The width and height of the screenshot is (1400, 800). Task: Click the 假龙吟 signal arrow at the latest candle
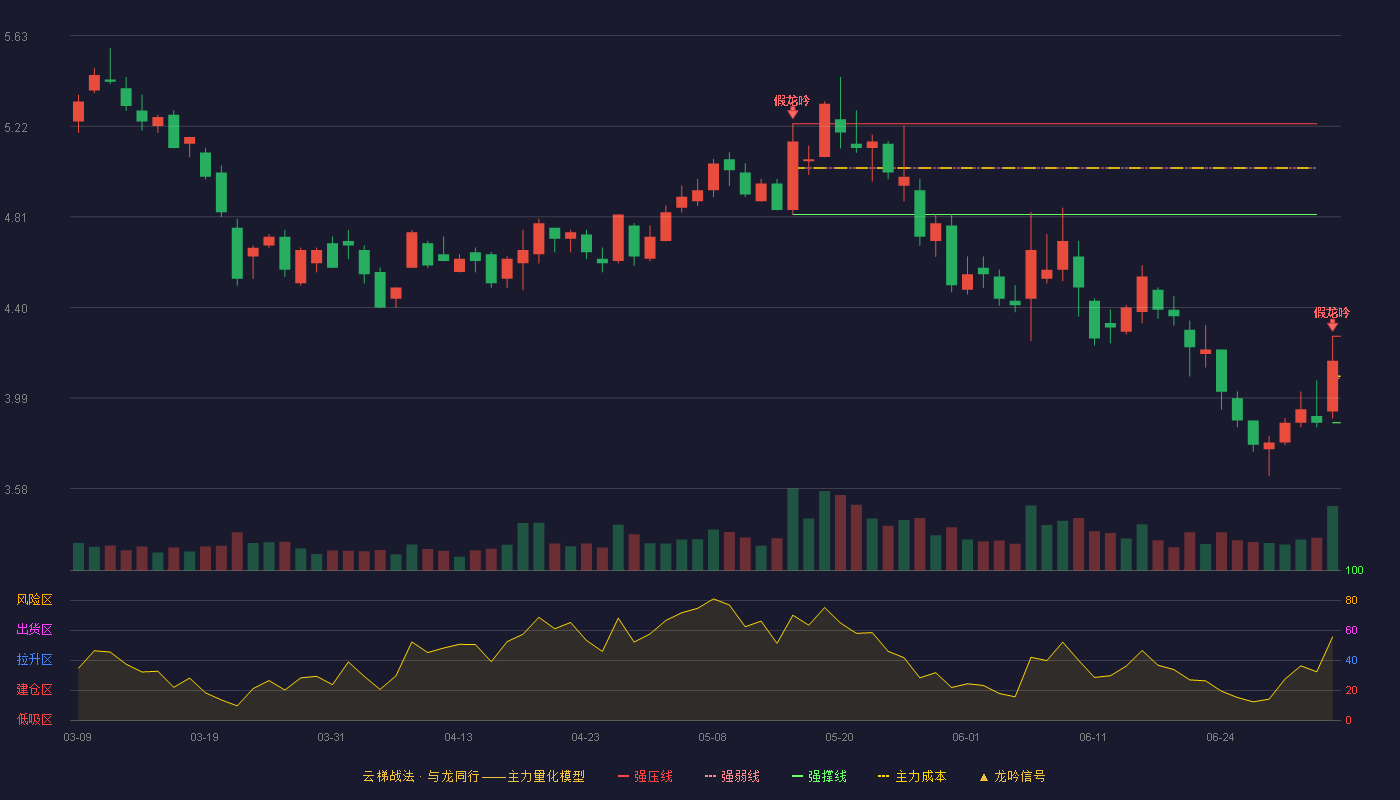click(1332, 325)
